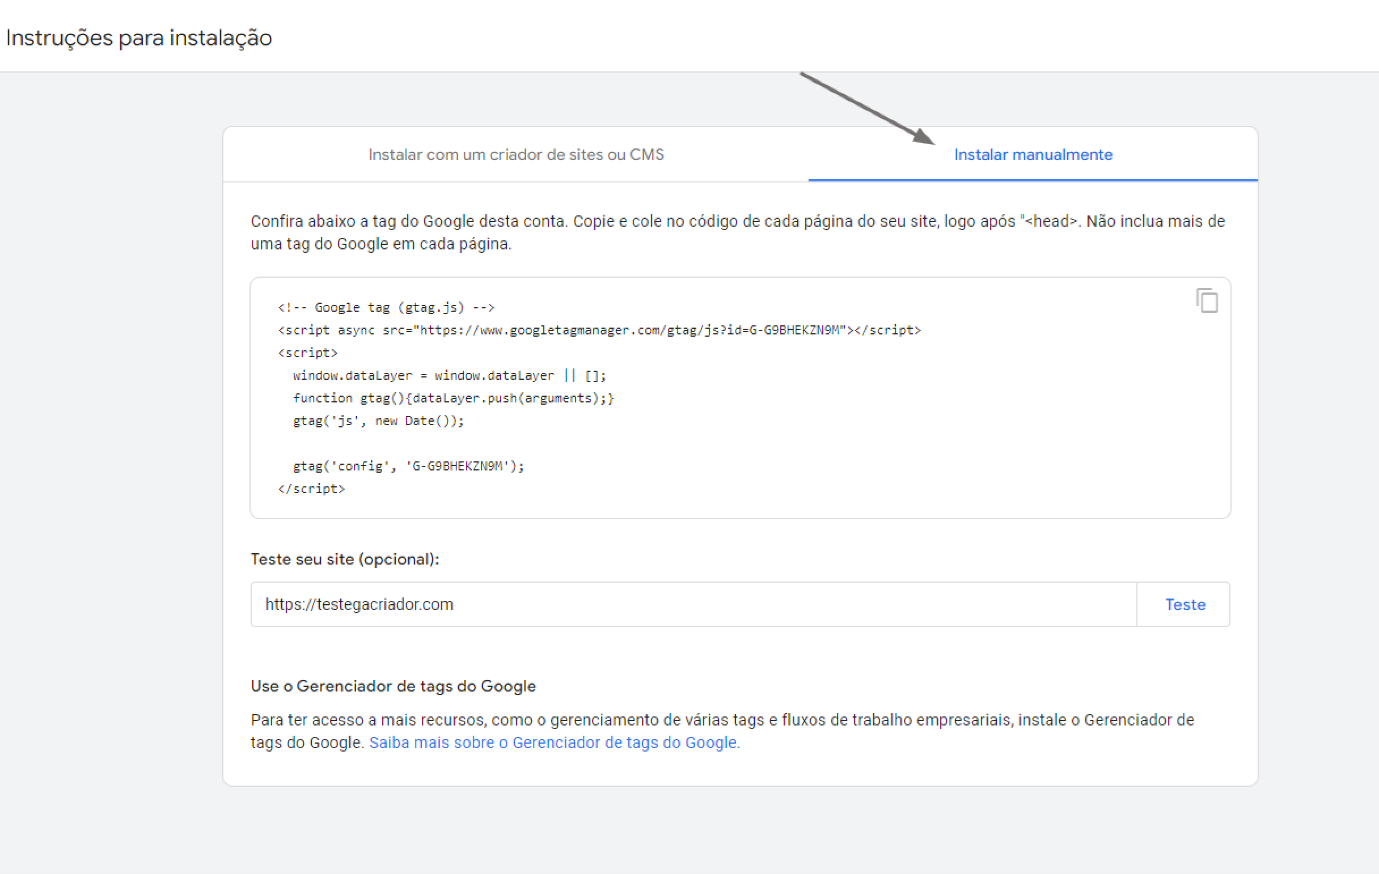Click the '<!-- Google tag (gtag.js) -->' line
This screenshot has width=1379, height=874.
(x=386, y=308)
